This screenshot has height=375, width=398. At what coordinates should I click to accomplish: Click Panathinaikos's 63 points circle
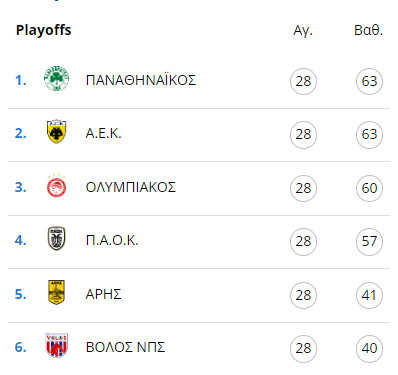tap(369, 81)
